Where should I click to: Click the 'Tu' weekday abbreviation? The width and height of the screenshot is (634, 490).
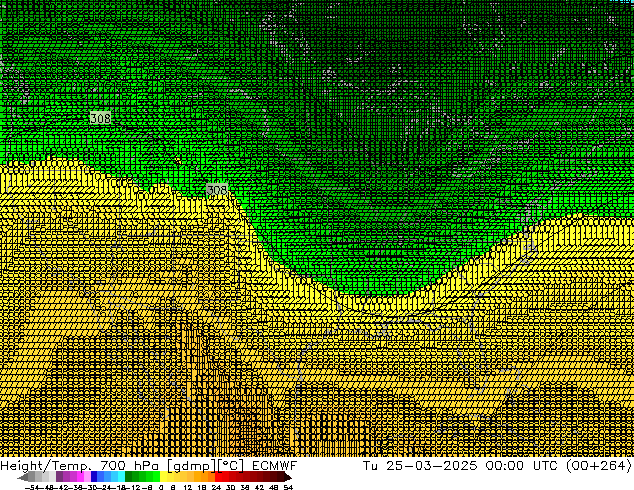[x=370, y=466]
